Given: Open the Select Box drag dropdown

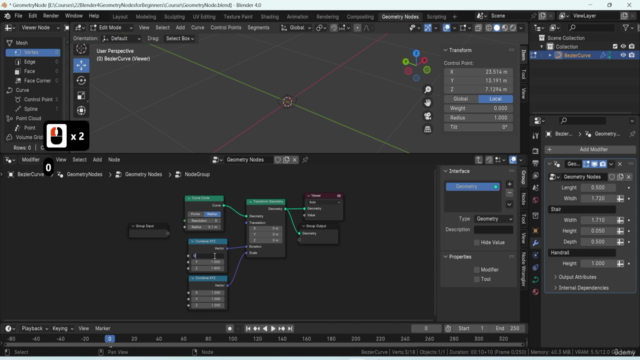Looking at the screenshot, I should [x=180, y=38].
